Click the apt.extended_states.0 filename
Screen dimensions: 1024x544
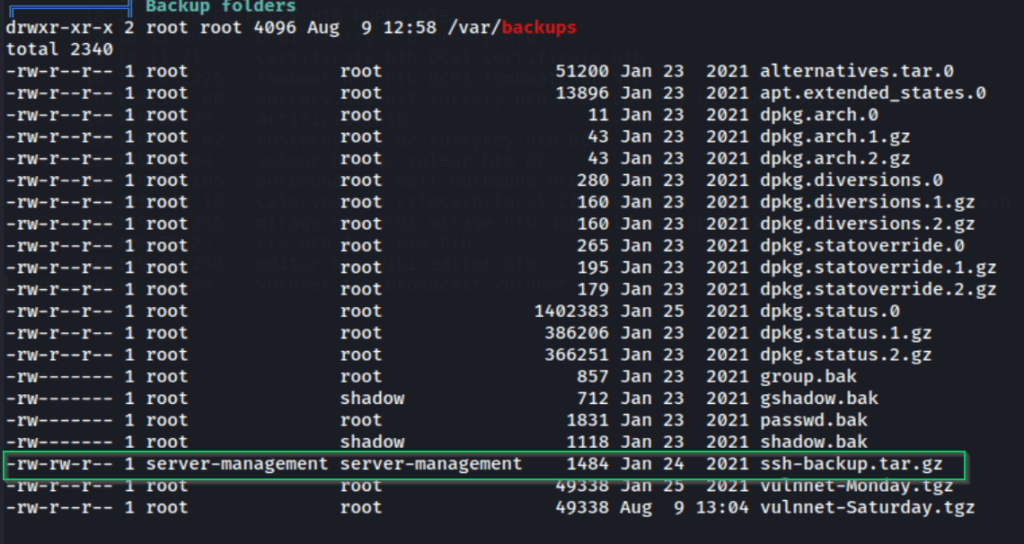tap(872, 93)
